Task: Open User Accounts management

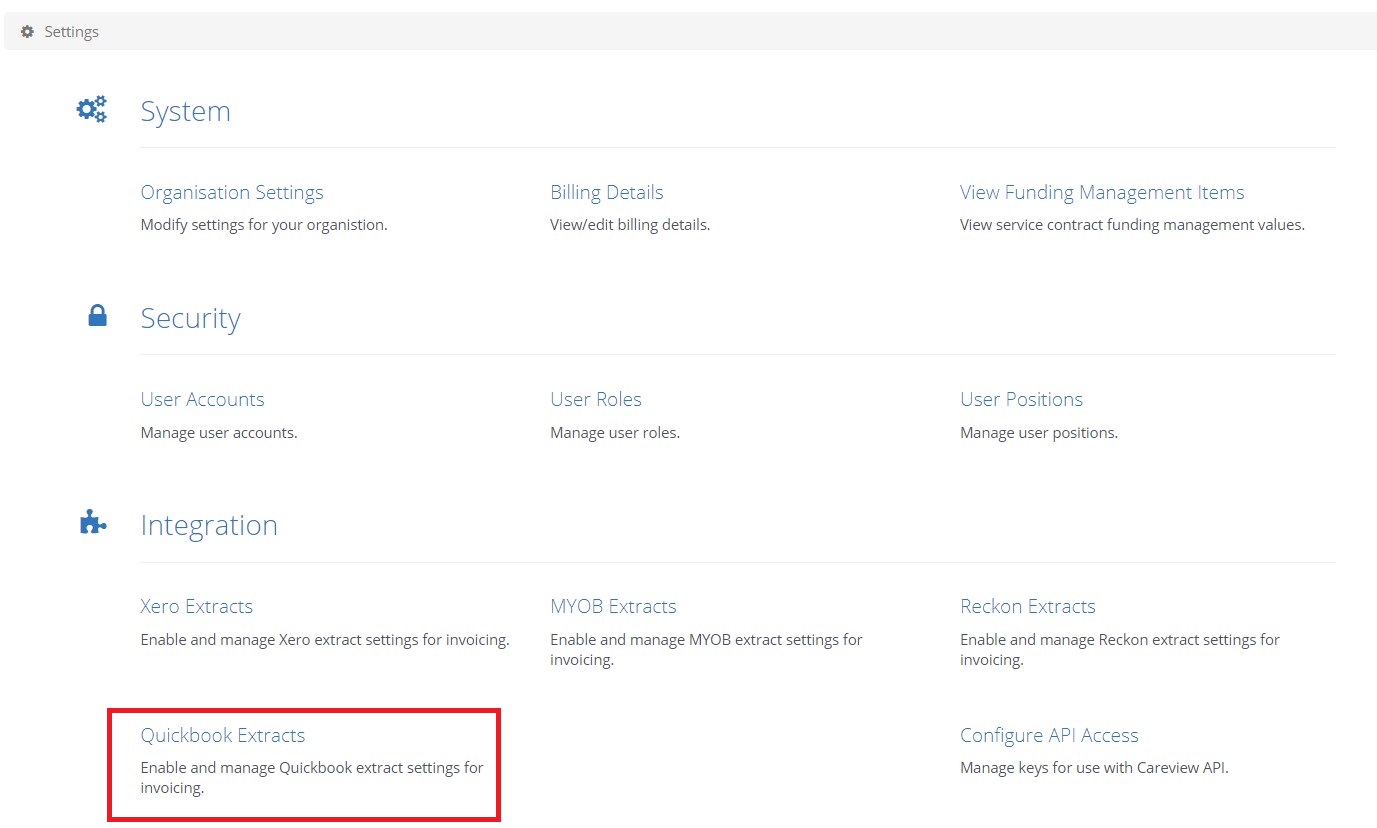Action: (x=202, y=399)
